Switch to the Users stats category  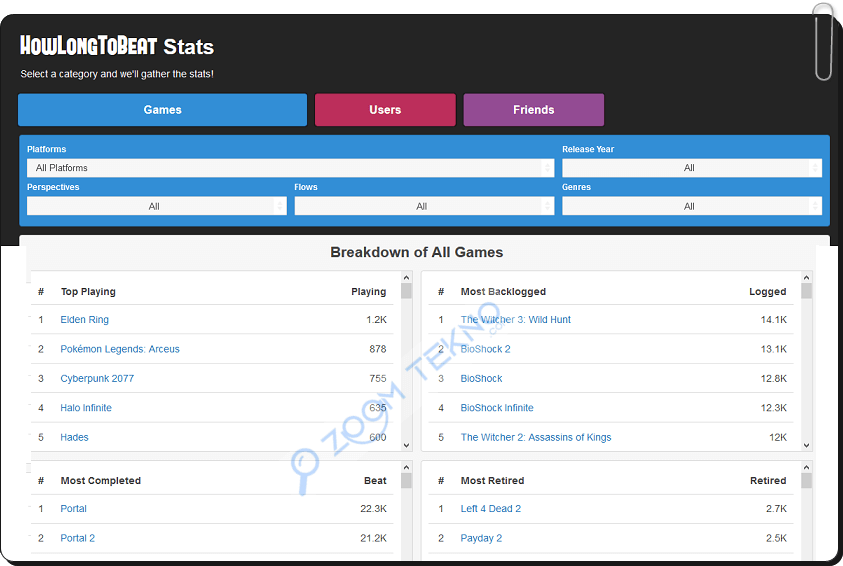(385, 110)
